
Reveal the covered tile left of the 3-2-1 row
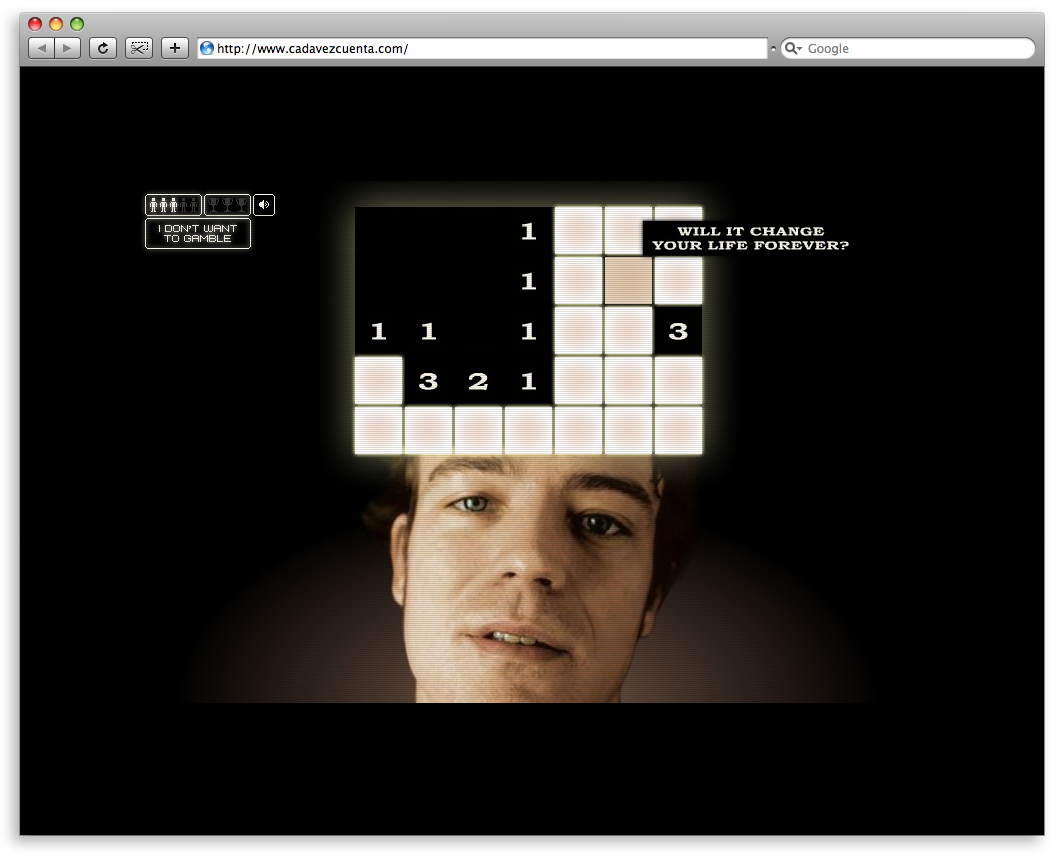pyautogui.click(x=379, y=381)
